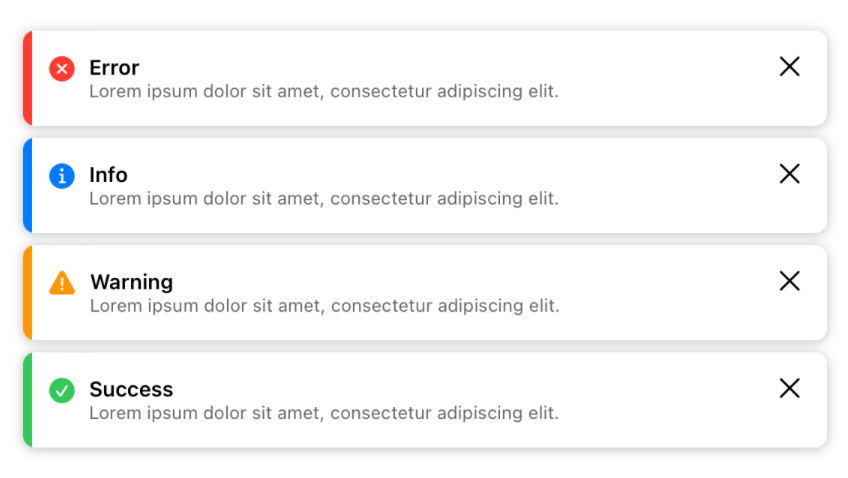The height and width of the screenshot is (478, 848).
Task: Click the green accent bar on Success toast
Action: coord(28,400)
